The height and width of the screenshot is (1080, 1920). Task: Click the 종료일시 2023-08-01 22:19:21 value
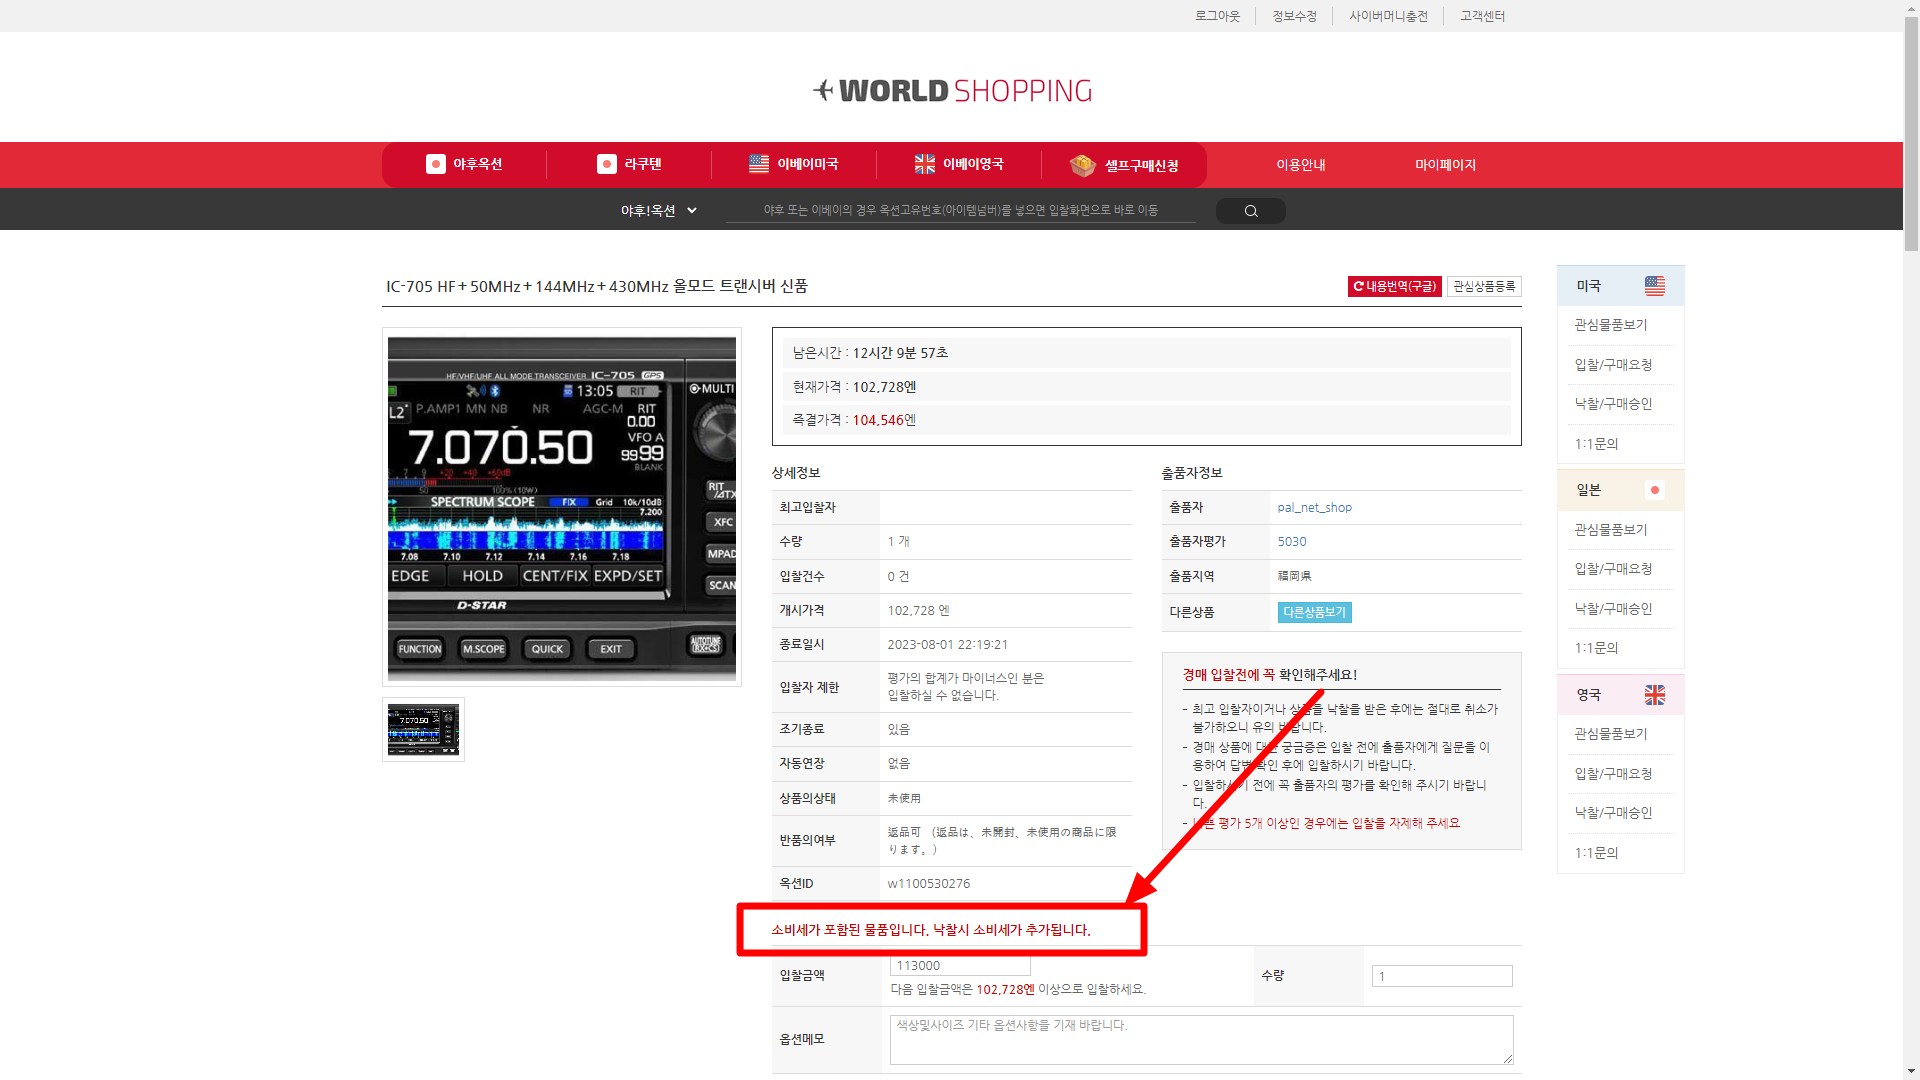coord(947,645)
